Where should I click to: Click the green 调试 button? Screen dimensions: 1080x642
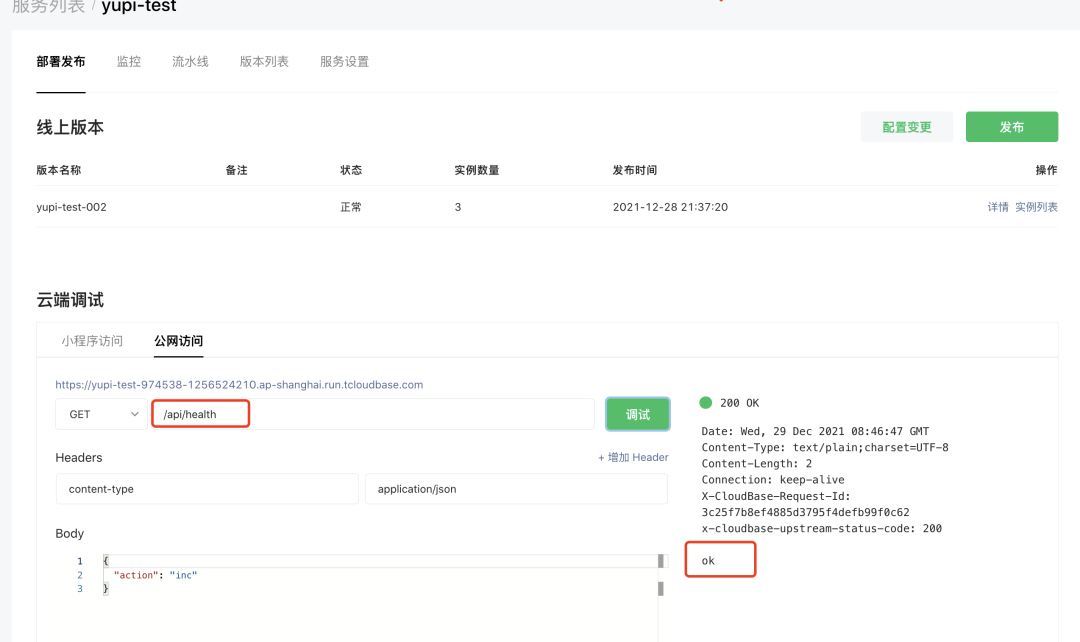pos(637,414)
